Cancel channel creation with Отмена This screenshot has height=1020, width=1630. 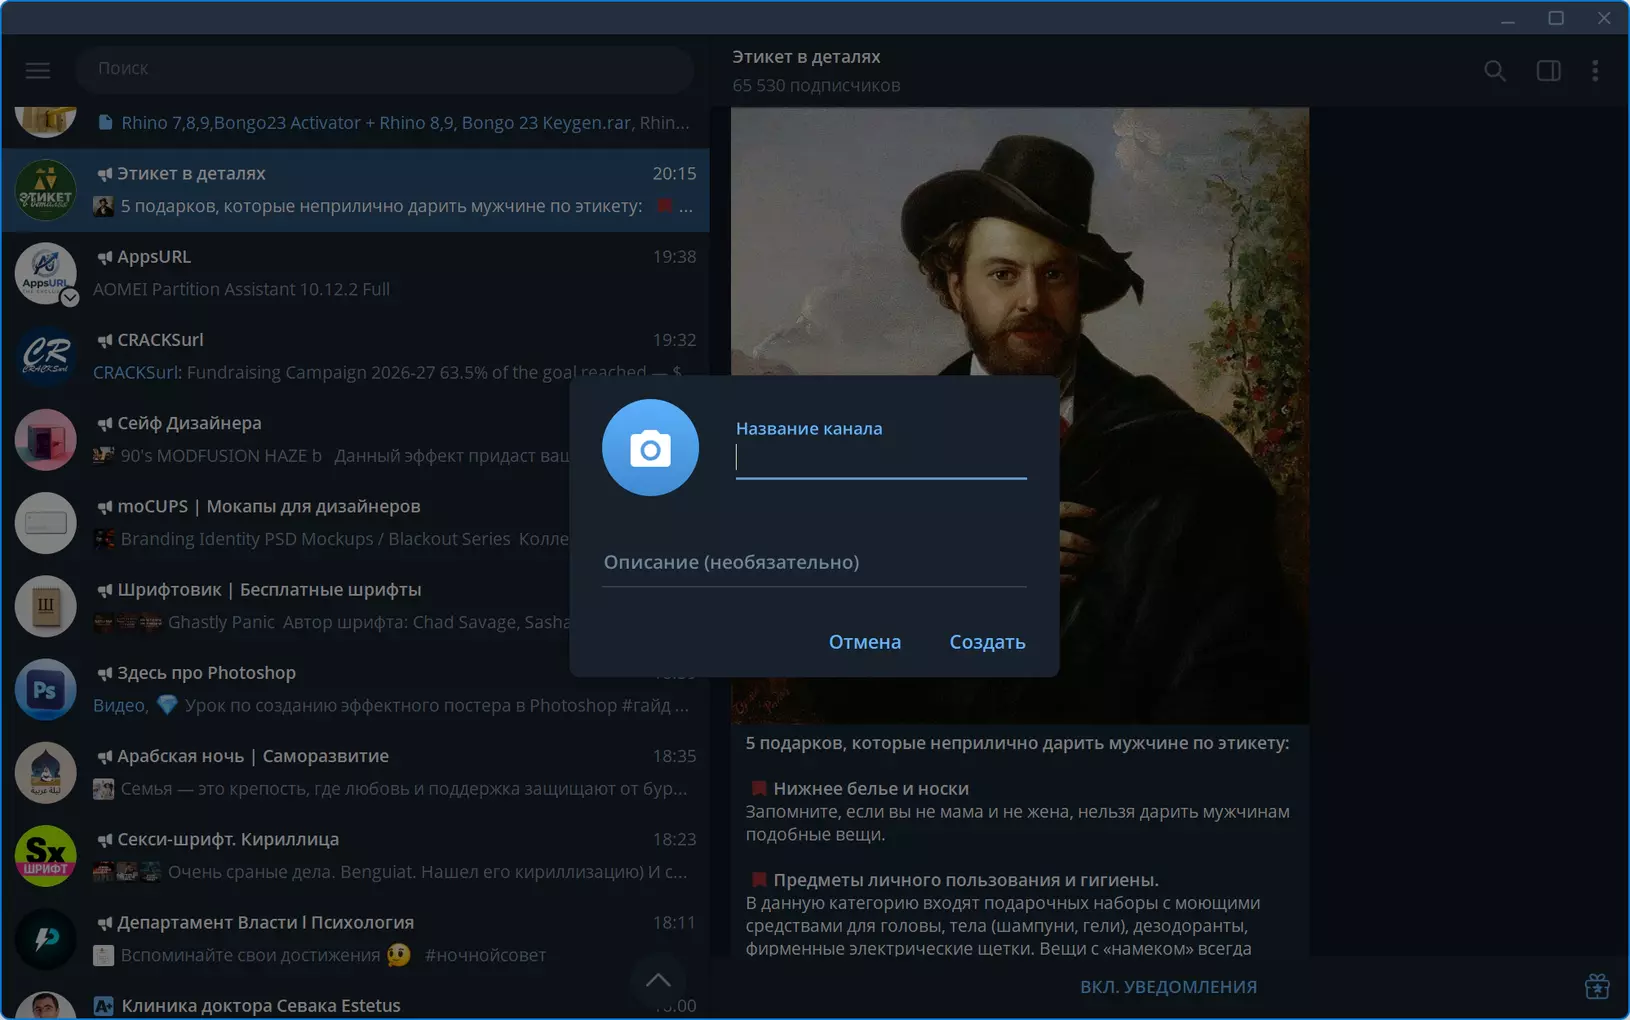pyautogui.click(x=865, y=642)
